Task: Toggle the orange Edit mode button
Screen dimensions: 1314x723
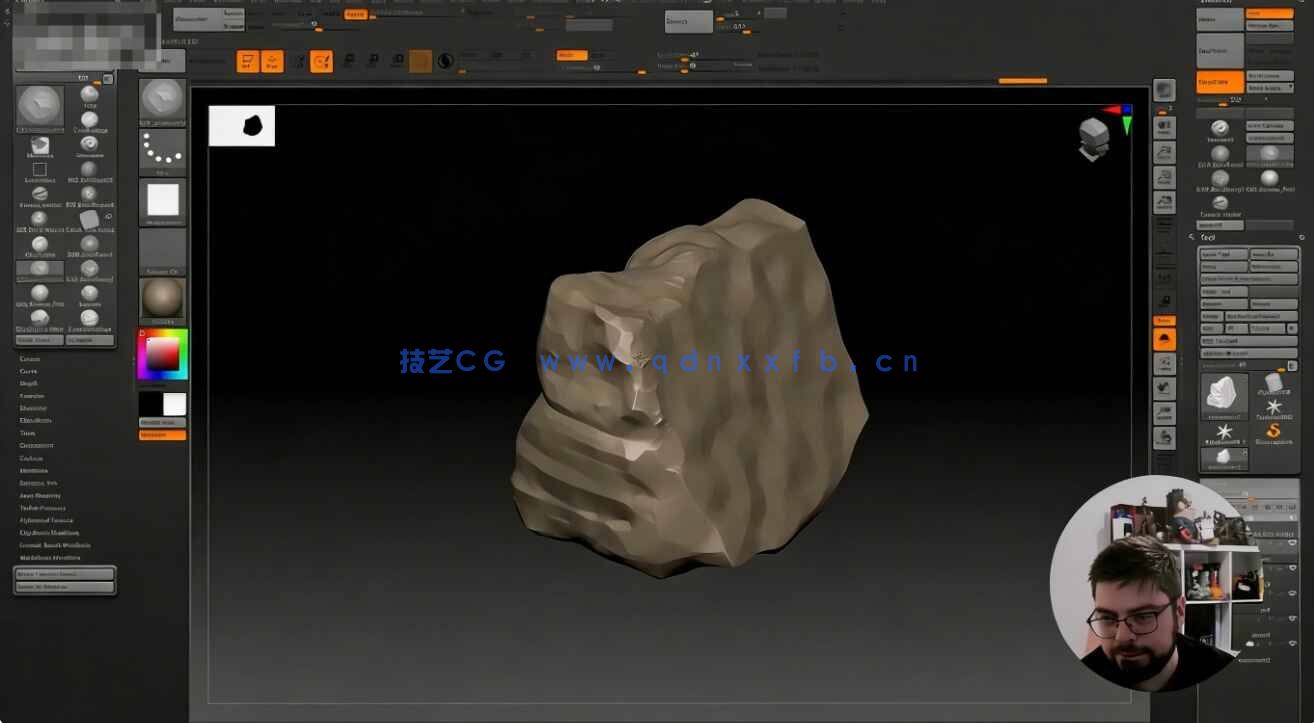Action: point(248,62)
